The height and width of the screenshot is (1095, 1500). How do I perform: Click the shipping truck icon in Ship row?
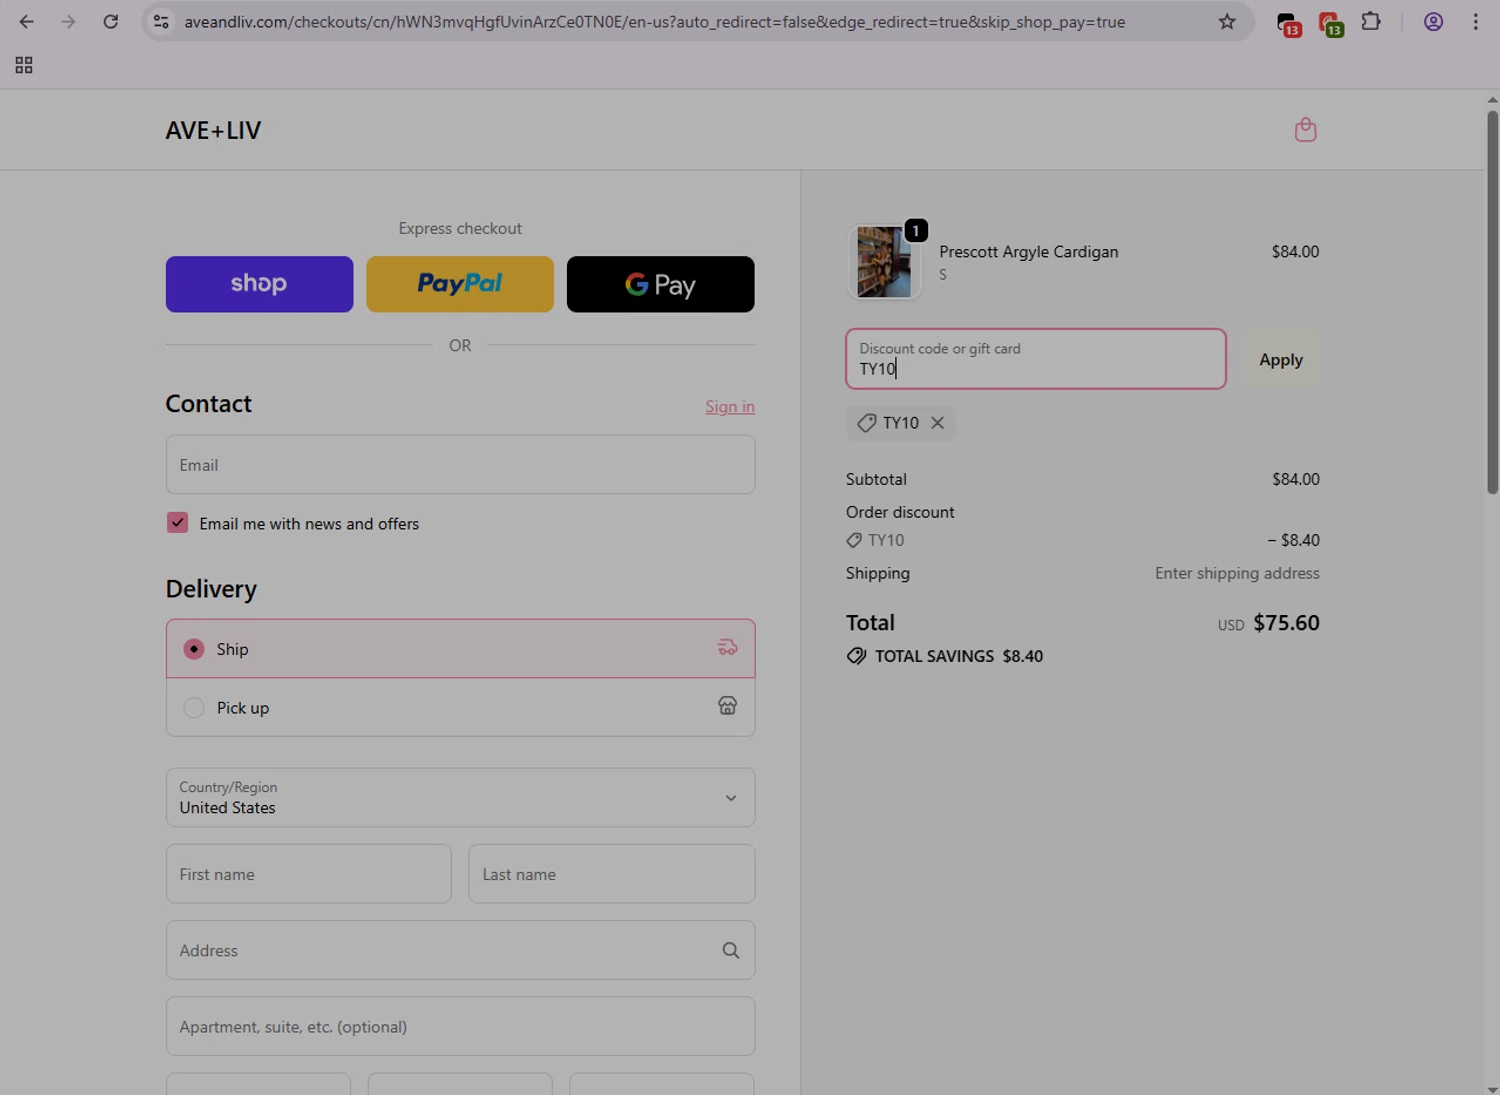727,648
